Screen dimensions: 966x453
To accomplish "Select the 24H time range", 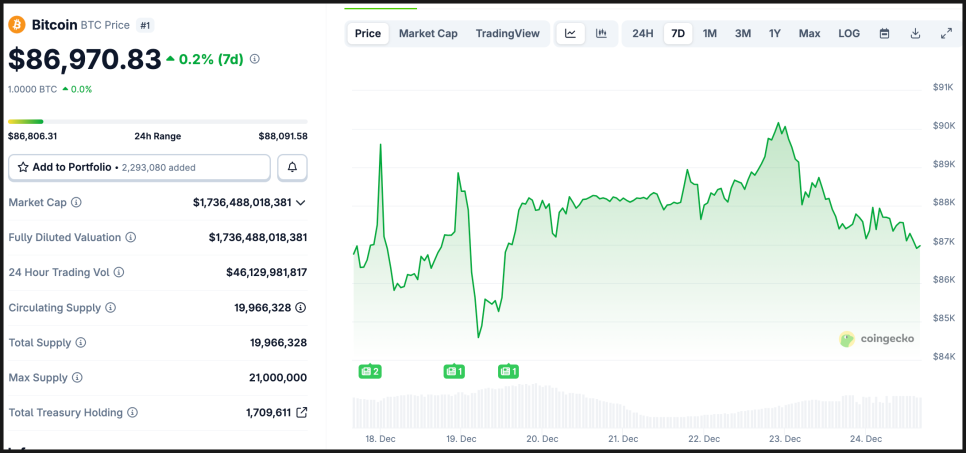I will point(642,33).
